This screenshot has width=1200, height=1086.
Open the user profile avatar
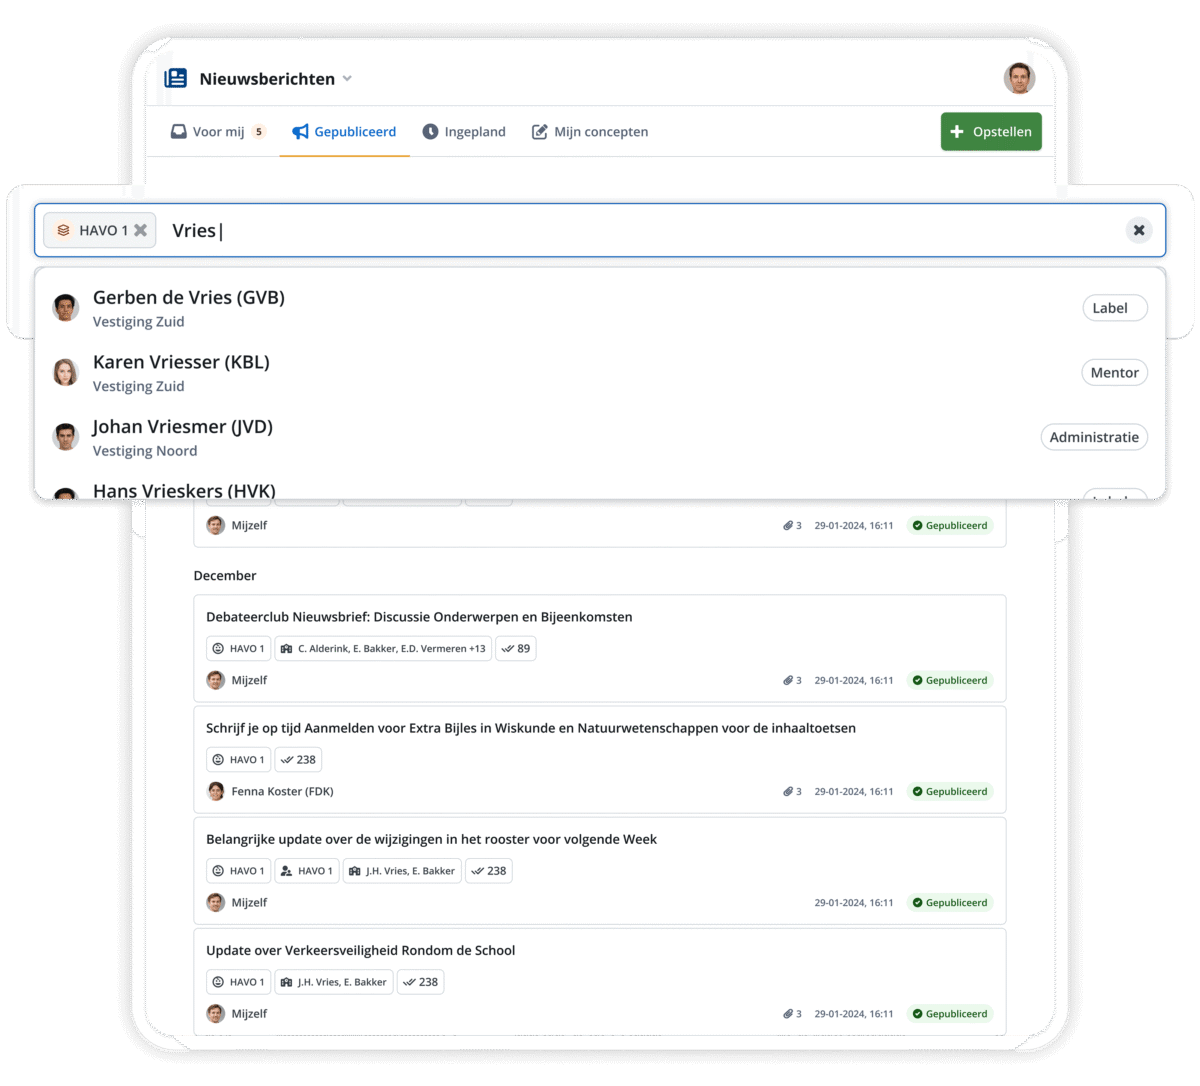pyautogui.click(x=1019, y=78)
